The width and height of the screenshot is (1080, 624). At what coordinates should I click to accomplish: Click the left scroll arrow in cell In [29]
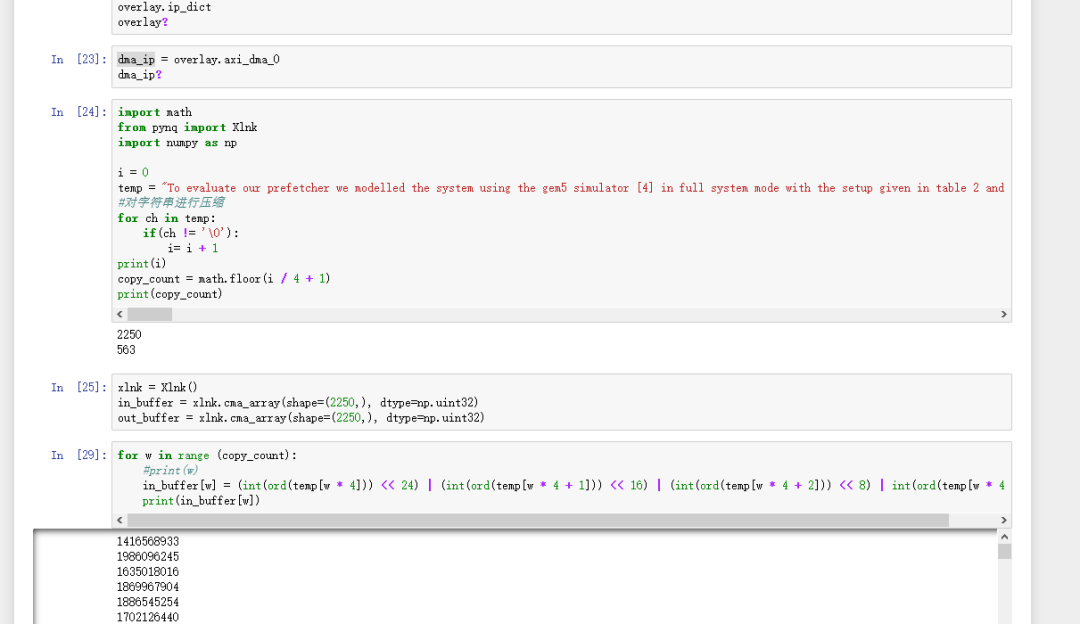[x=119, y=519]
